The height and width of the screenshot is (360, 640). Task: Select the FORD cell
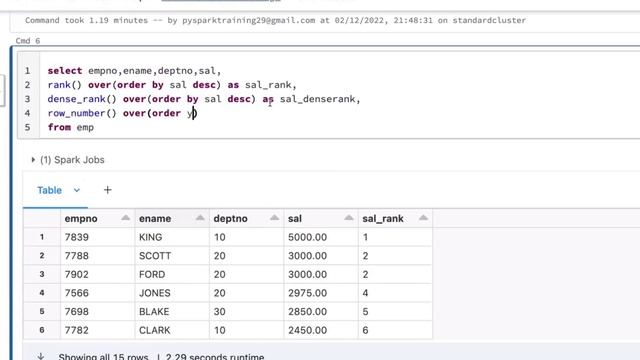pyautogui.click(x=172, y=274)
